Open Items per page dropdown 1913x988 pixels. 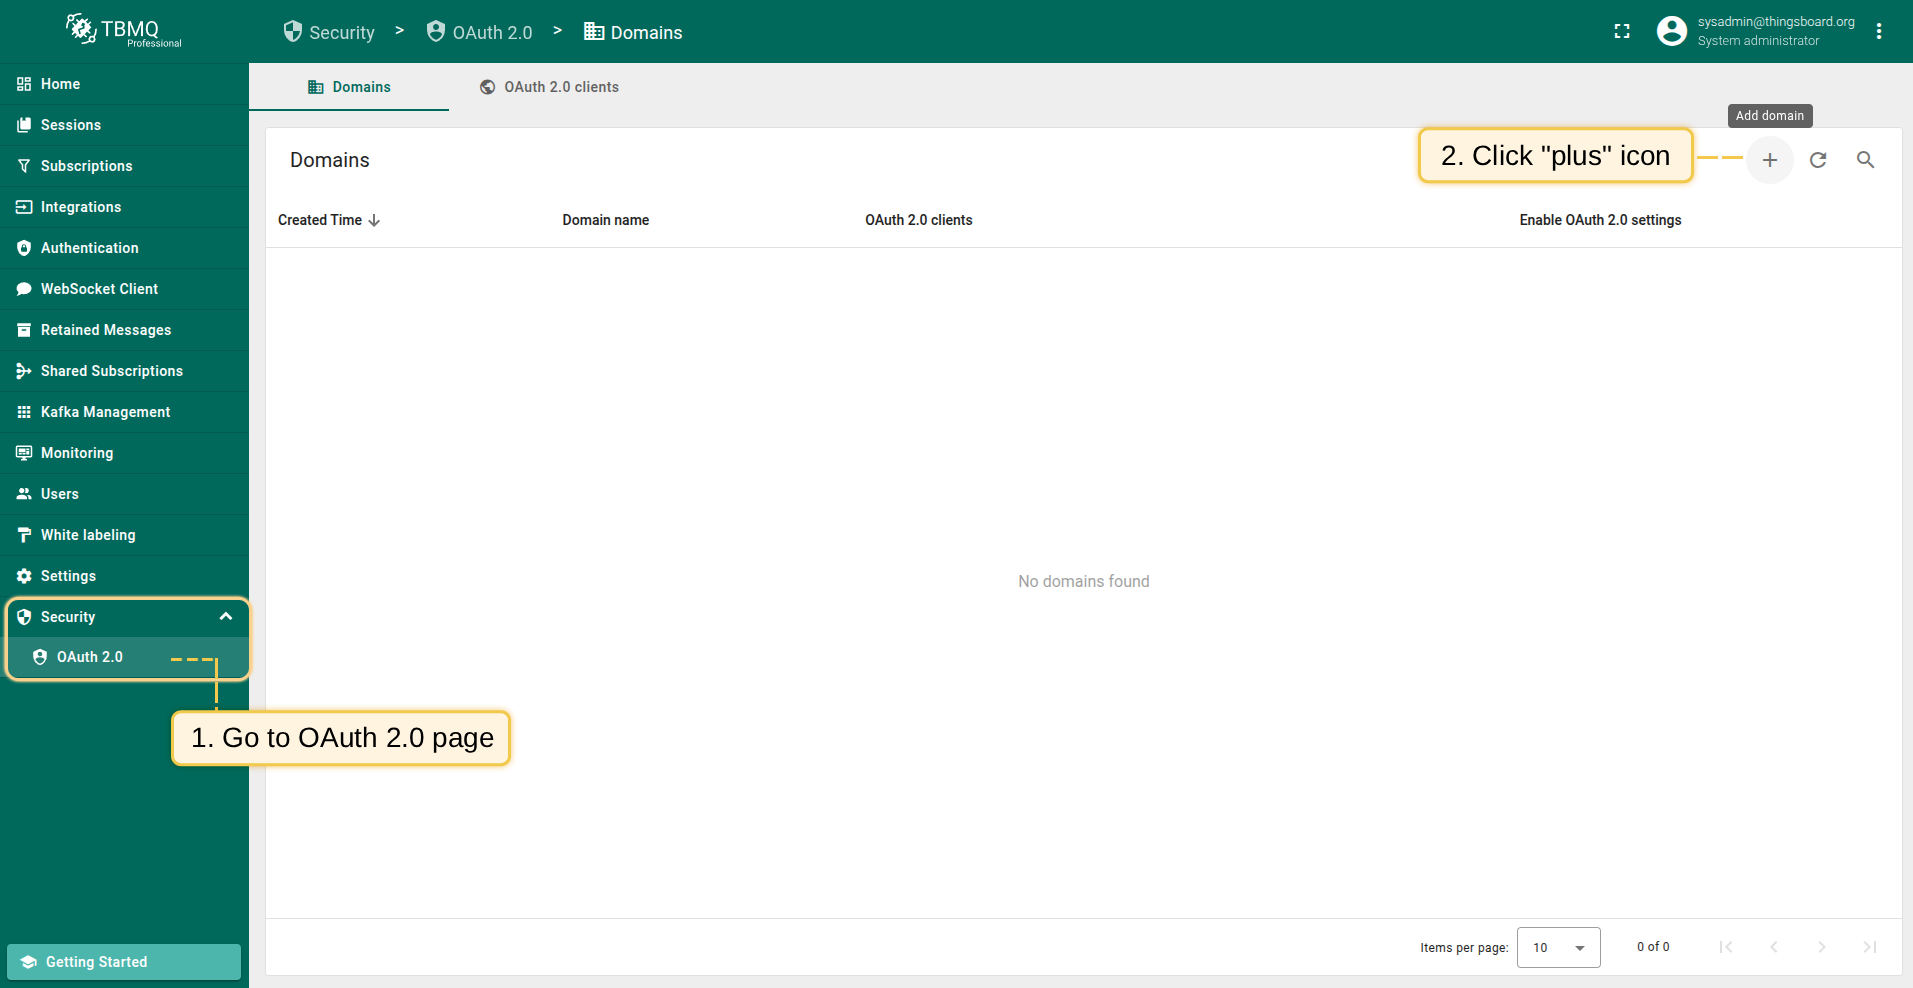click(1558, 947)
